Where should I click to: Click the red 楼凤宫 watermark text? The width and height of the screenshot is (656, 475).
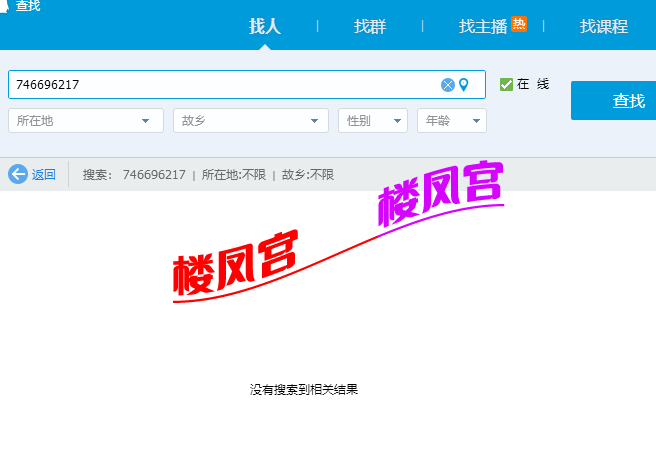235,262
